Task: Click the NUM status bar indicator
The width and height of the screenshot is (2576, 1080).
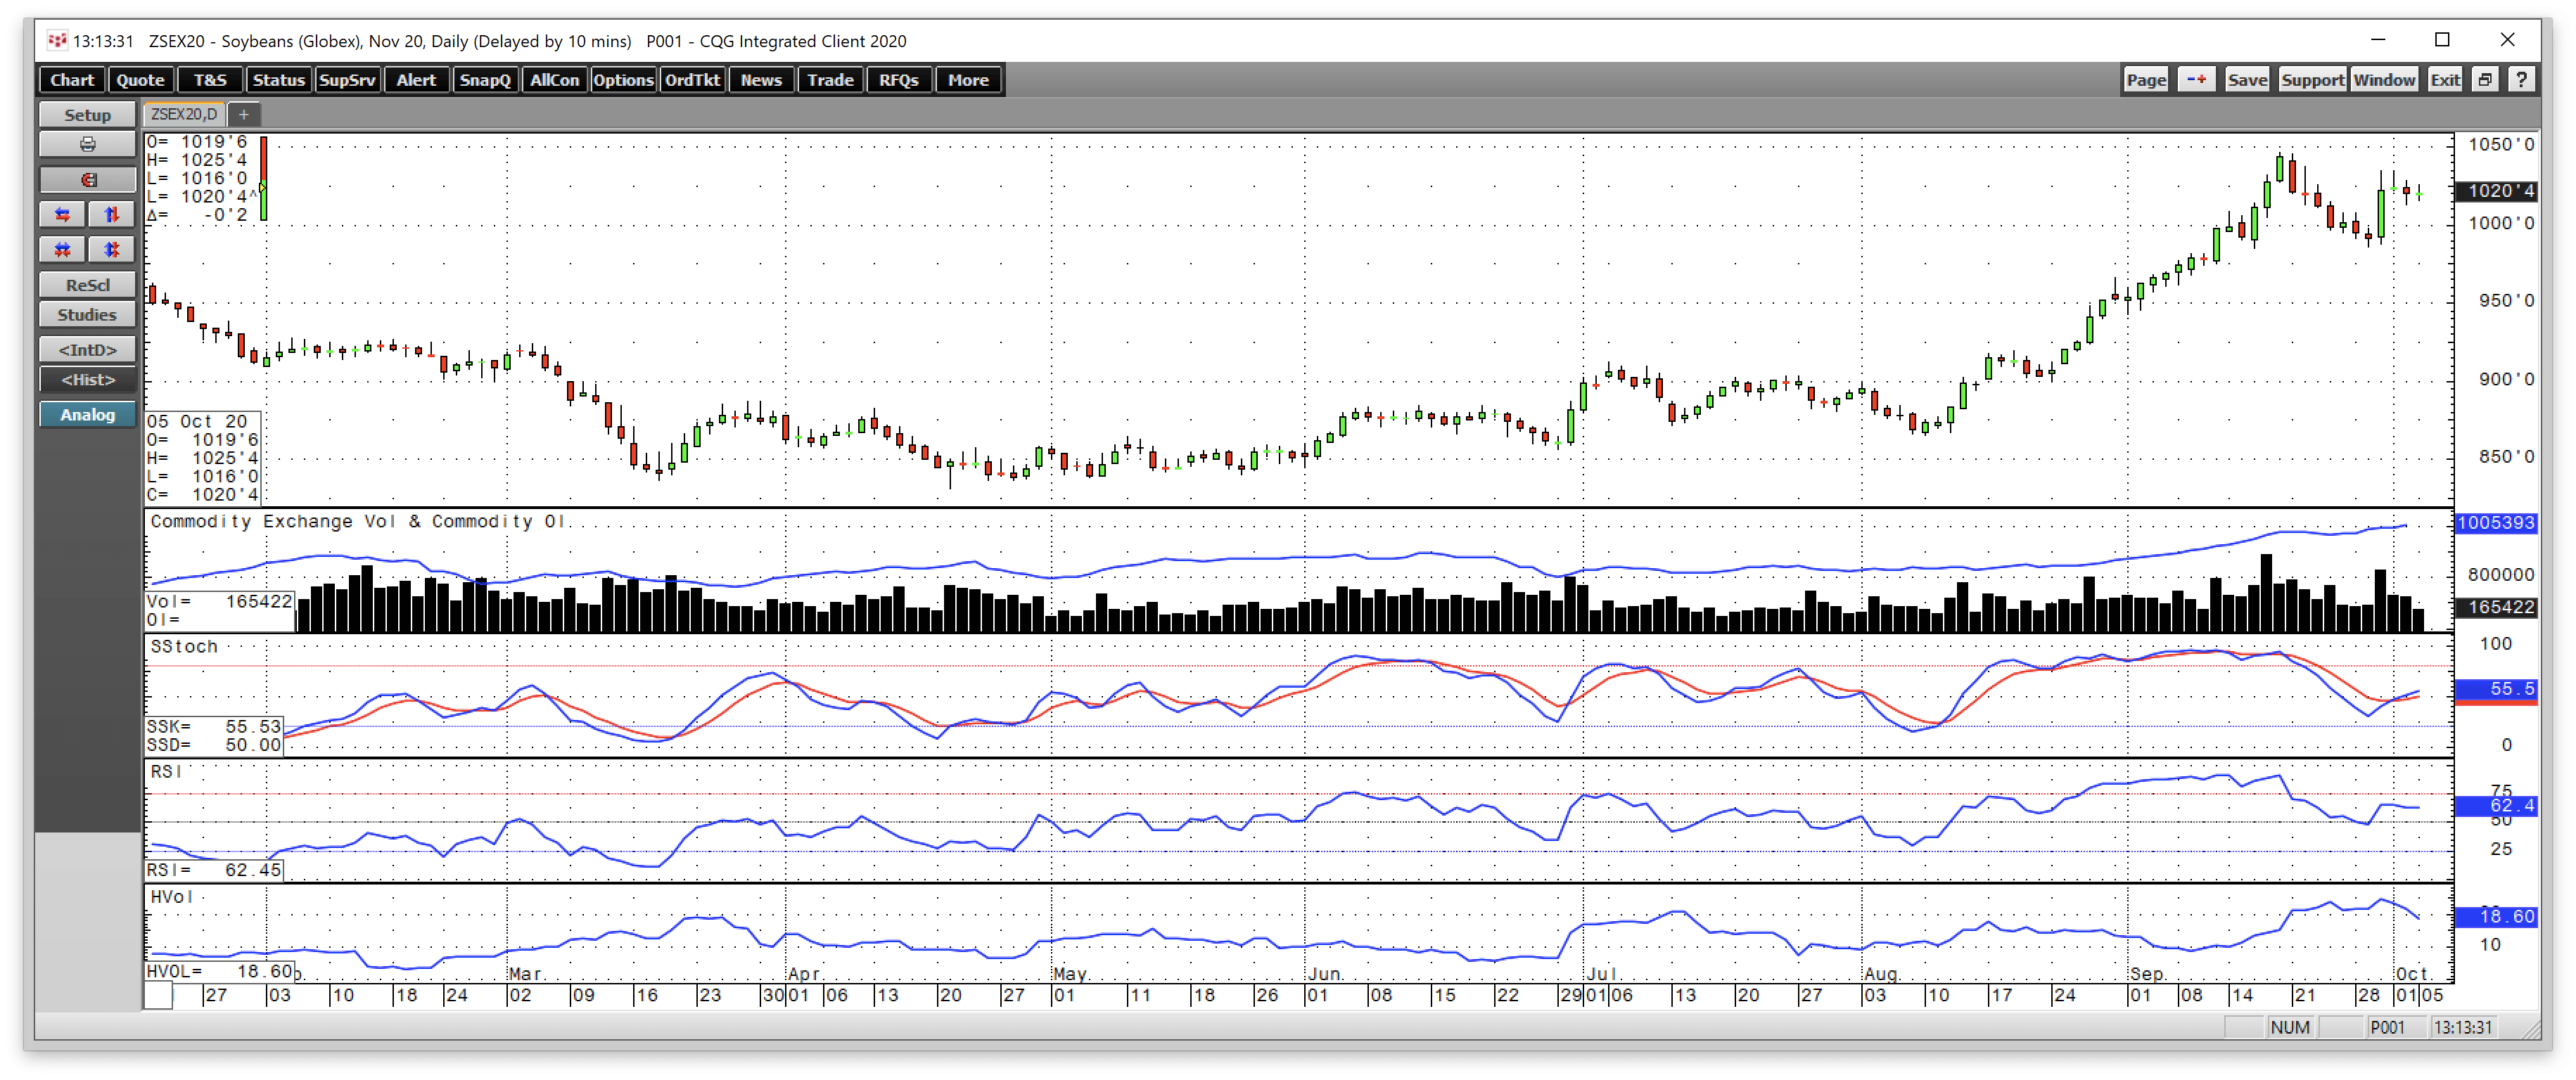Action: (2290, 1027)
